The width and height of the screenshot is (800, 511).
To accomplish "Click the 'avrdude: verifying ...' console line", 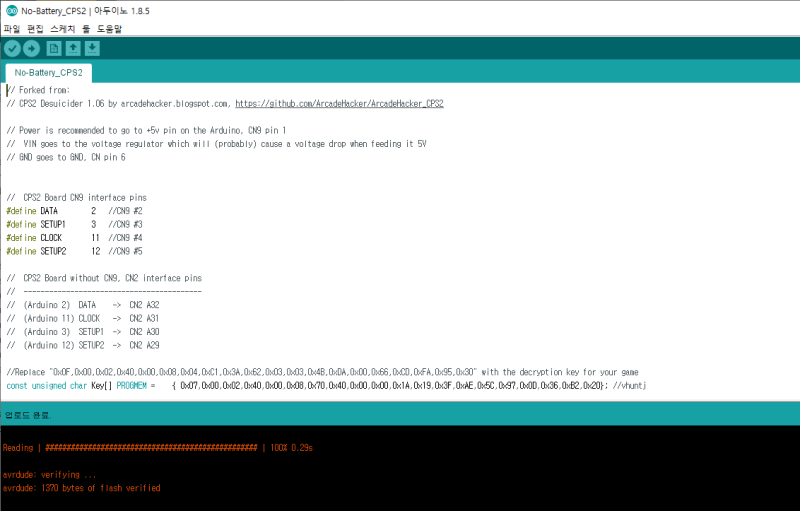I will [49, 475].
